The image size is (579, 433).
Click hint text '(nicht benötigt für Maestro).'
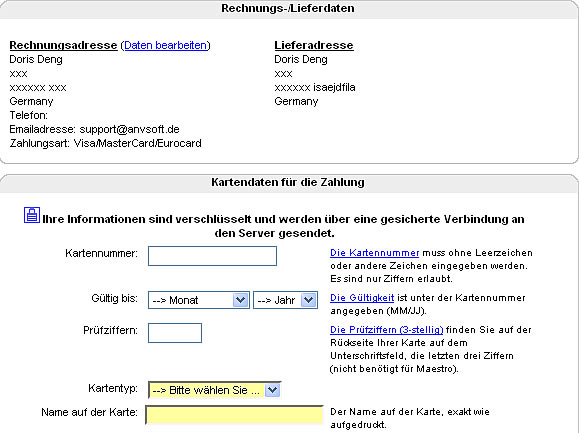pyautogui.click(x=394, y=369)
